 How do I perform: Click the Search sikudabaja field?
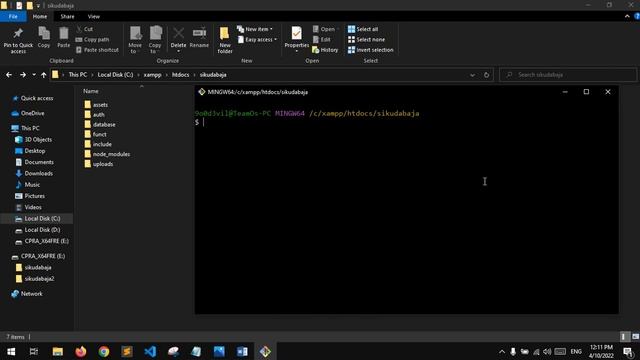click(568, 75)
